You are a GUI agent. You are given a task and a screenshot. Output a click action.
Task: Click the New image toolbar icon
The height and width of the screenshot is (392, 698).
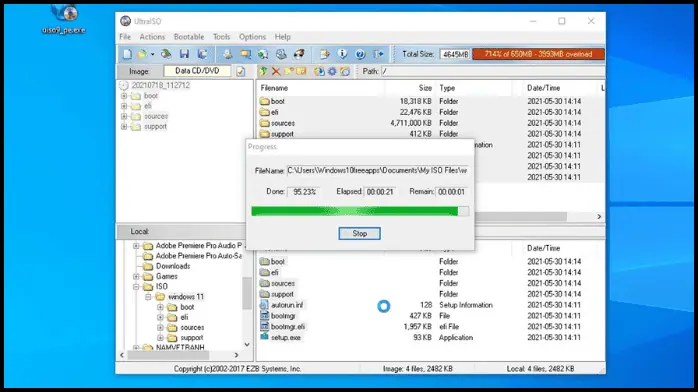point(127,54)
